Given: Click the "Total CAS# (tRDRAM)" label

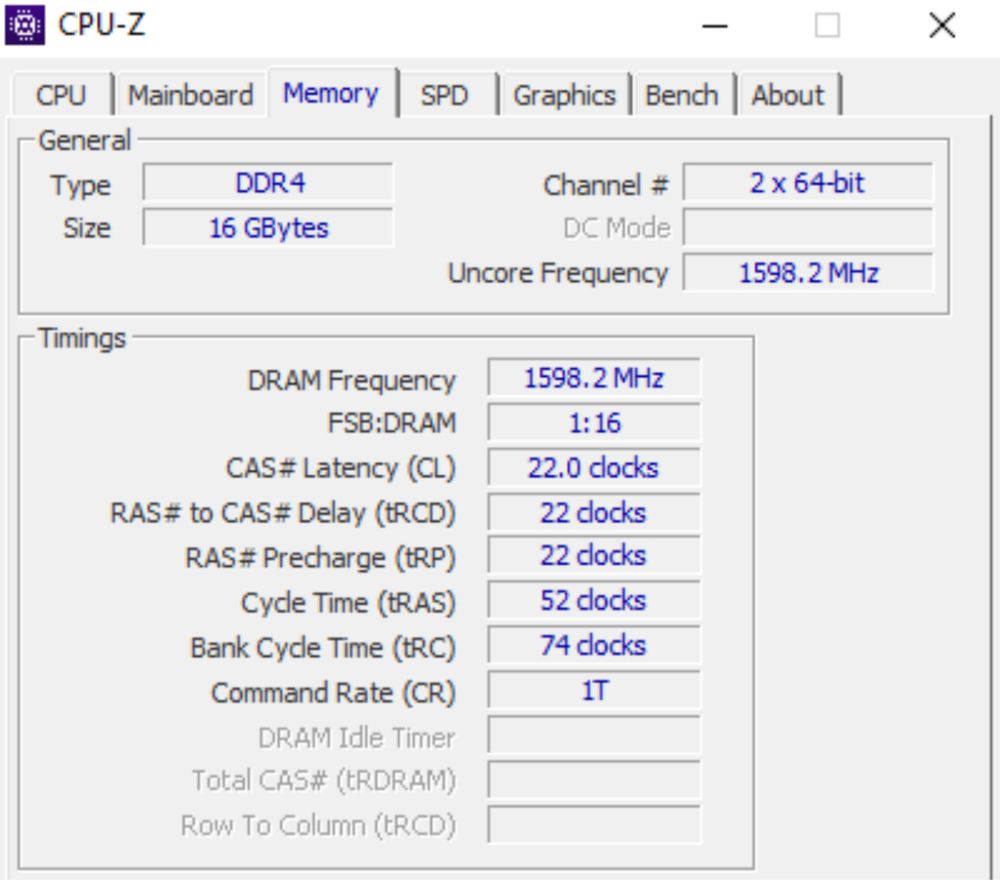Looking at the screenshot, I should click(x=324, y=781).
